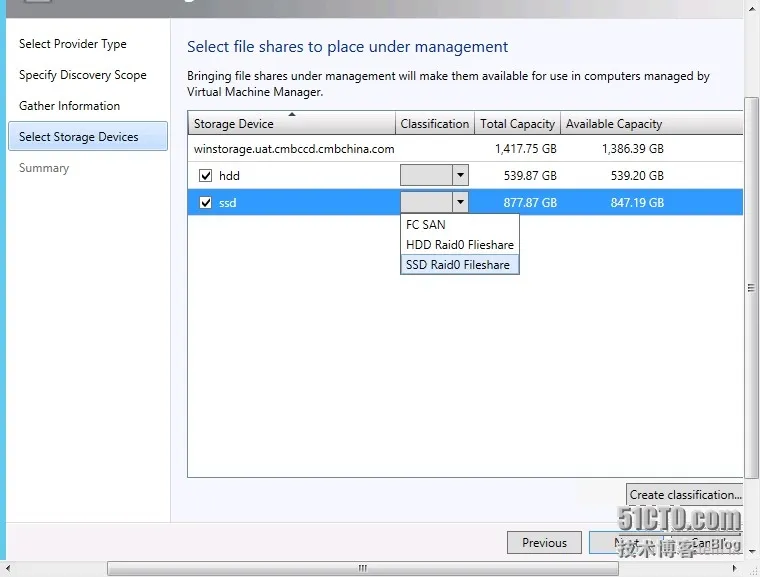Click the 877.87 GB total capacity cell
760x577 pixels.
tap(530, 203)
